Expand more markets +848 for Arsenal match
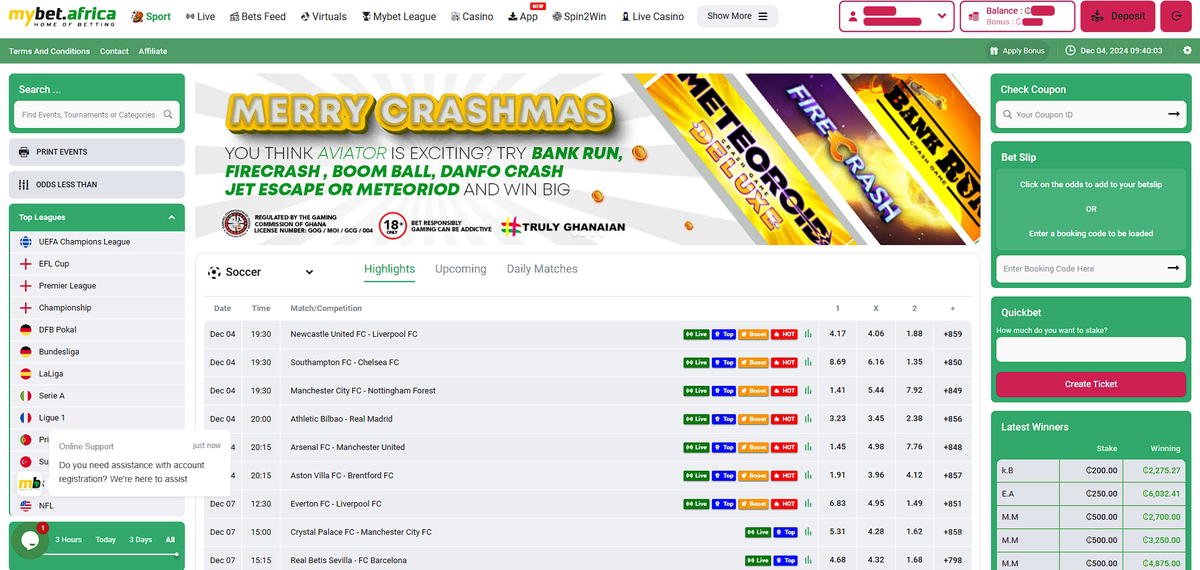The width and height of the screenshot is (1200, 570). pos(952,447)
